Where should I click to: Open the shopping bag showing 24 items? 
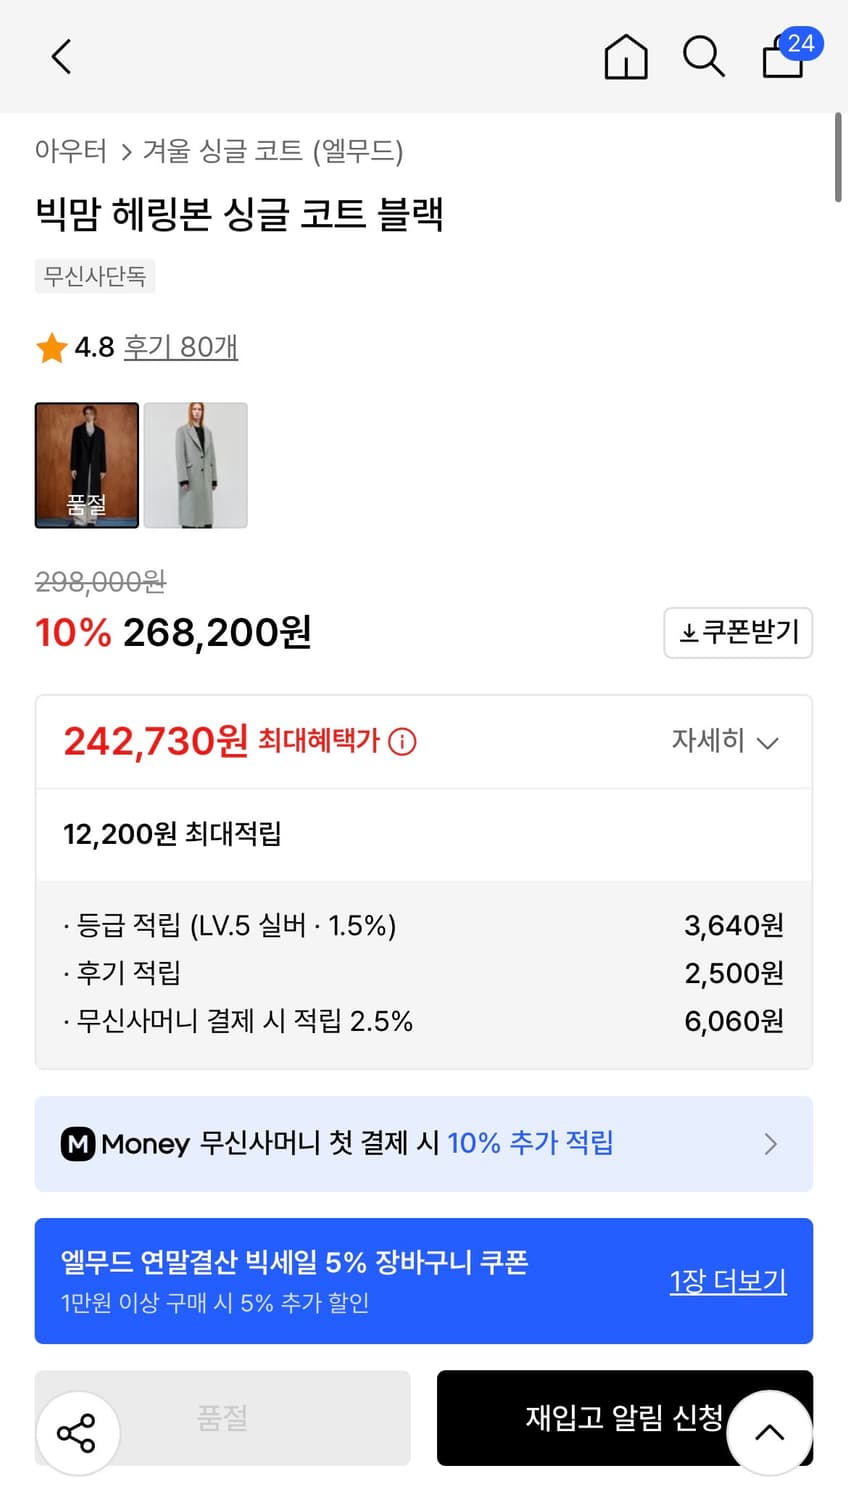[784, 60]
